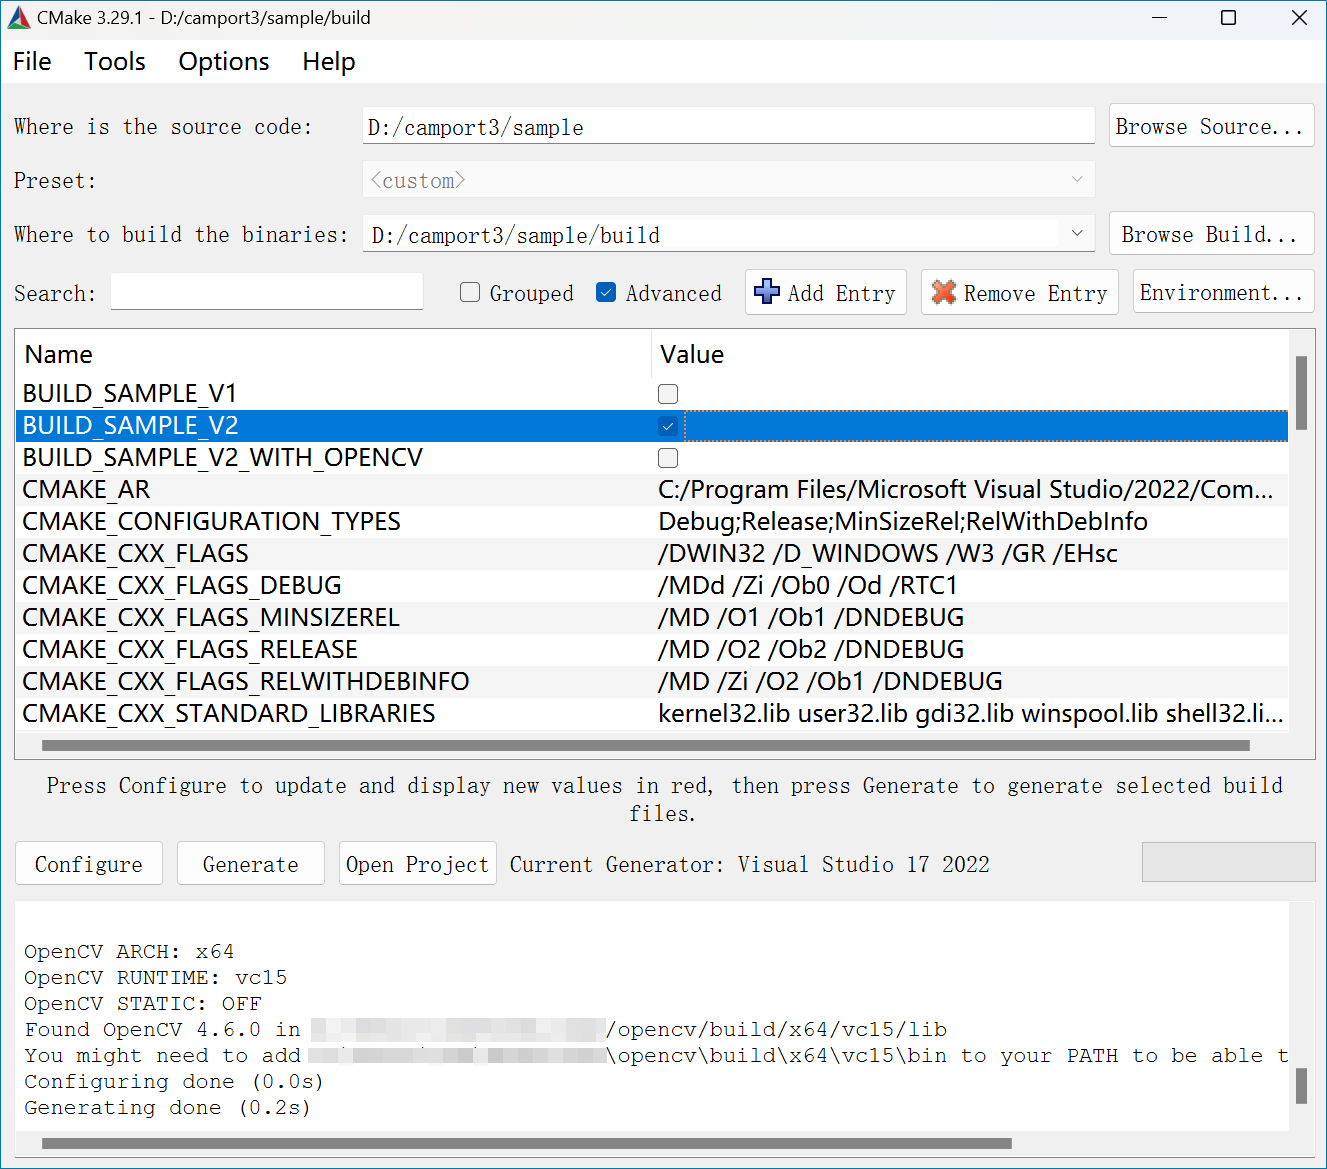Click the cache table horizontal scrollbar
Image resolution: width=1327 pixels, height=1169 pixels.
(646, 745)
